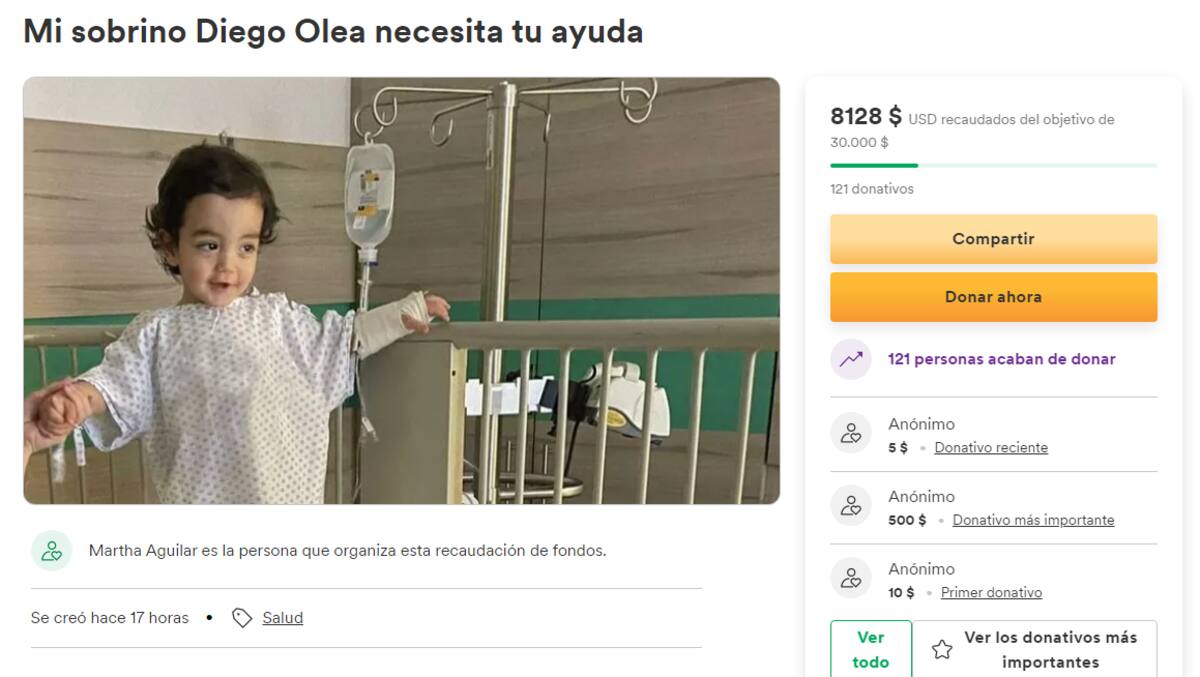Click the 121 donativos count text
The width and height of the screenshot is (1200, 677).
pyautogui.click(x=872, y=189)
